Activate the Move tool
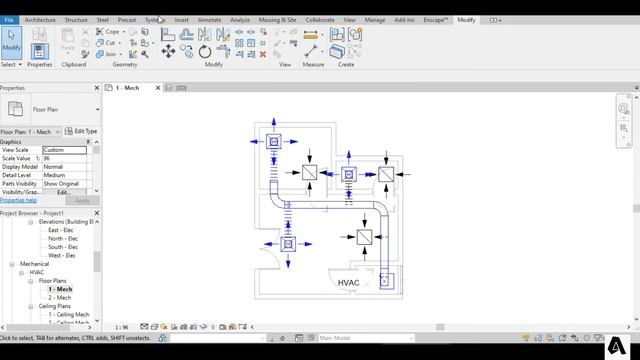Viewport: 640px width, 360px height. pyautogui.click(x=168, y=52)
